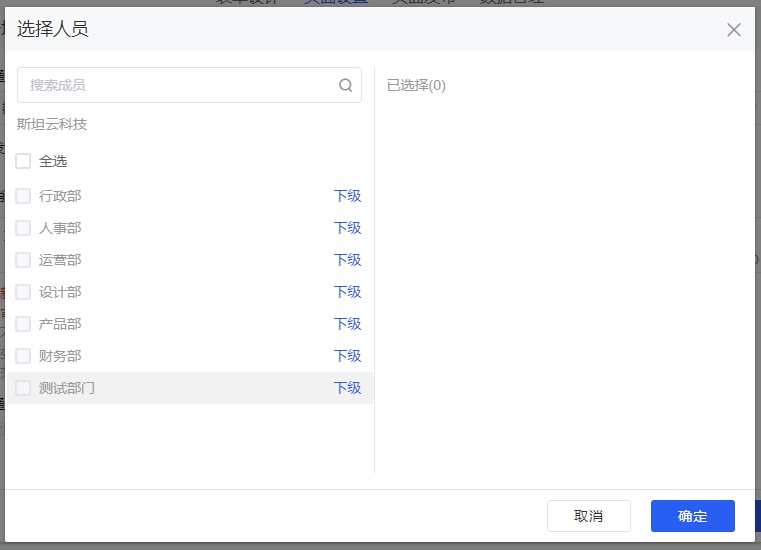Click the 取消 button
Screen dimensions: 761x550
(x=588, y=516)
